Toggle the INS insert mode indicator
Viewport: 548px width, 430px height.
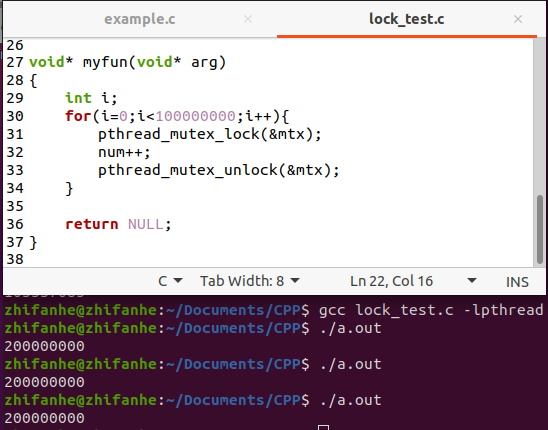(517, 282)
